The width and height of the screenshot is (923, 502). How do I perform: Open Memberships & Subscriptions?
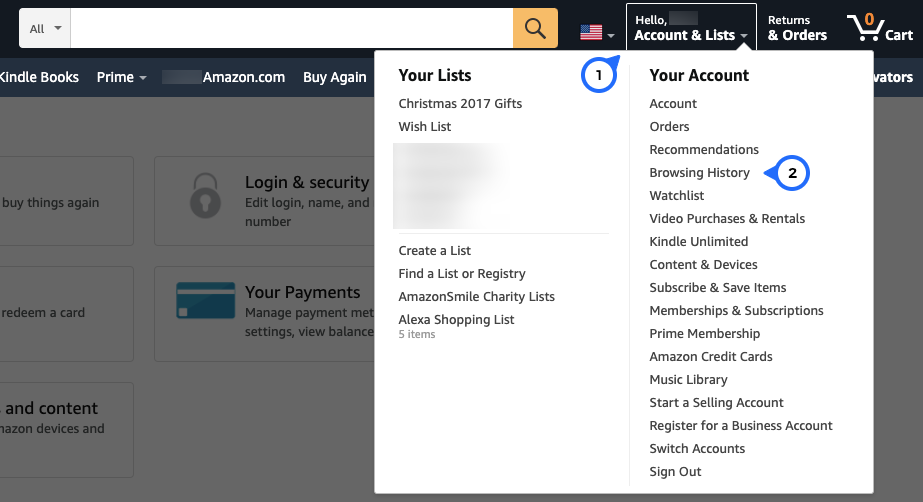tap(736, 311)
